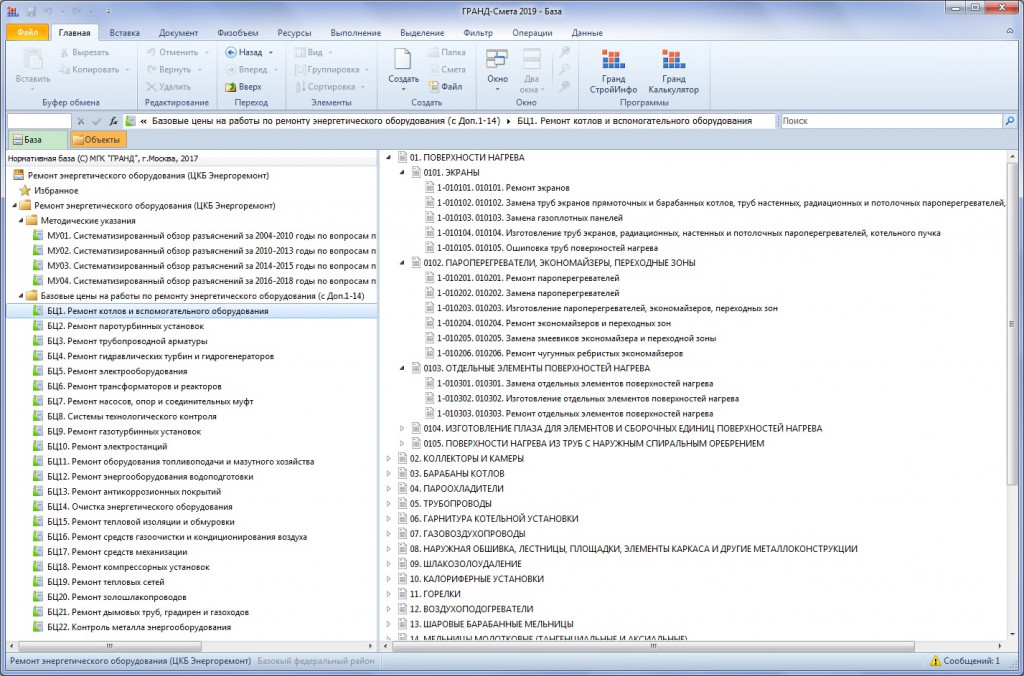1024x676 pixels.
Task: Switch to the Объекты panel tab
Action: coord(97,140)
